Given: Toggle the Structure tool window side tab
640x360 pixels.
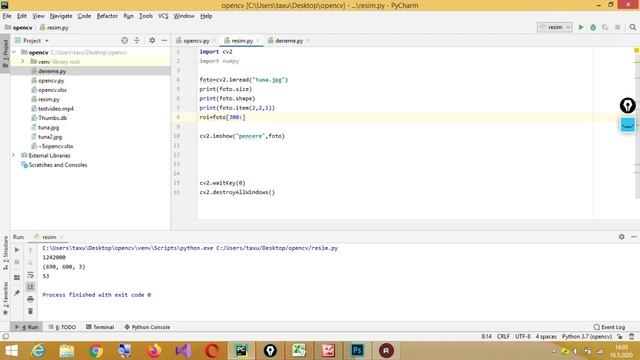Looking at the screenshot, I should click(5, 253).
